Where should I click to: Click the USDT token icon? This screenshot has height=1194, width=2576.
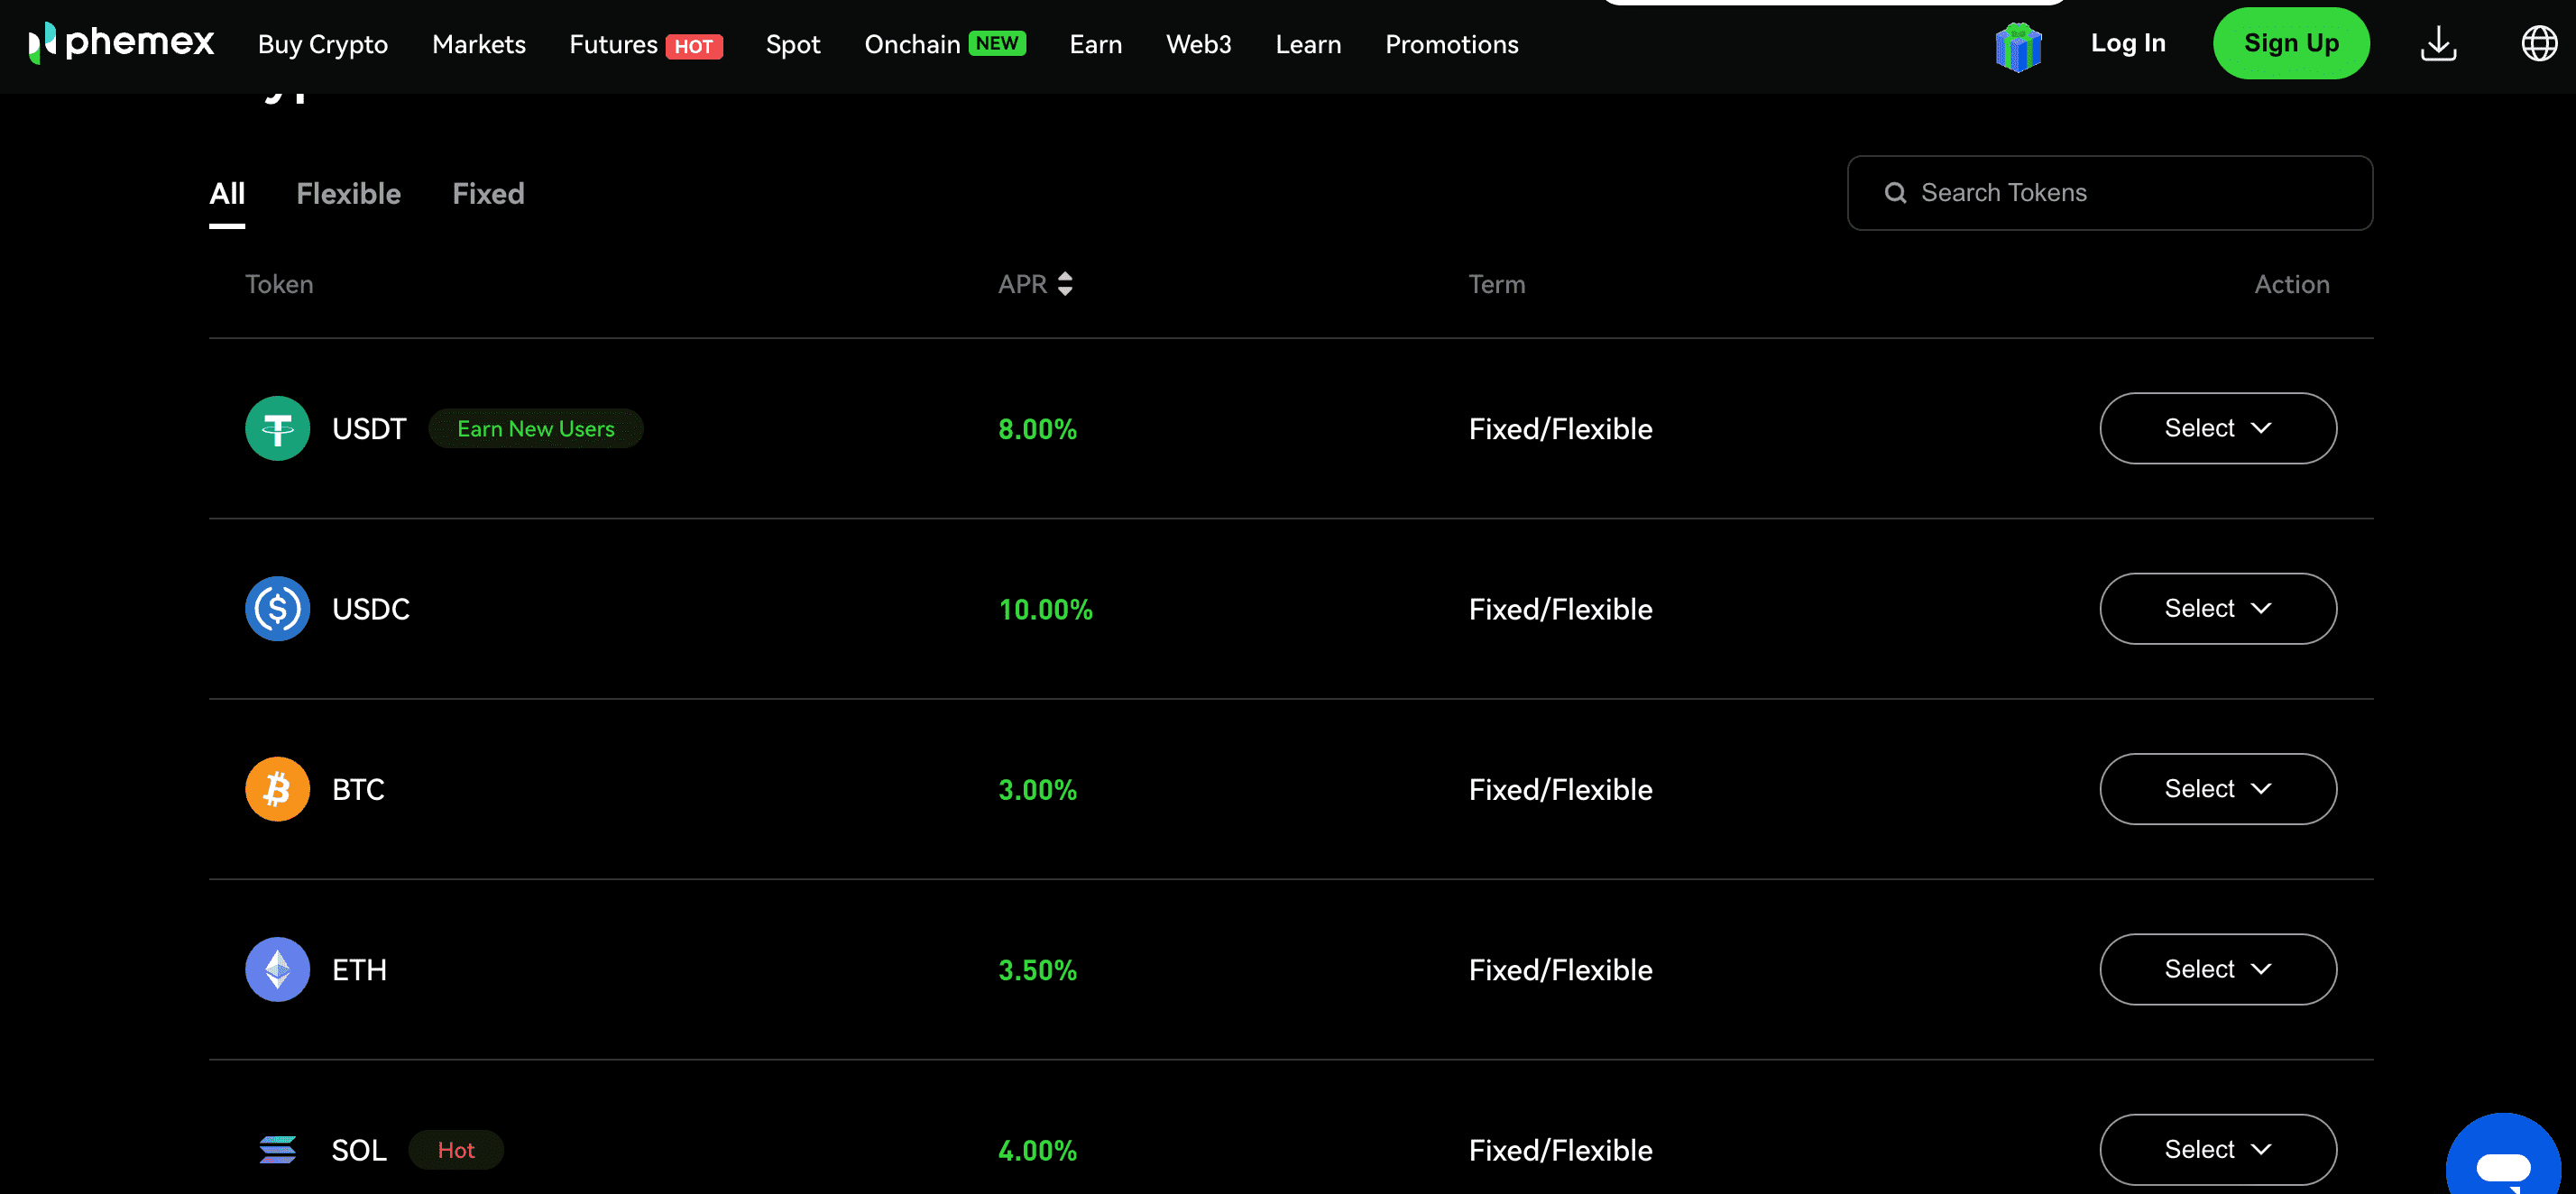click(x=277, y=428)
